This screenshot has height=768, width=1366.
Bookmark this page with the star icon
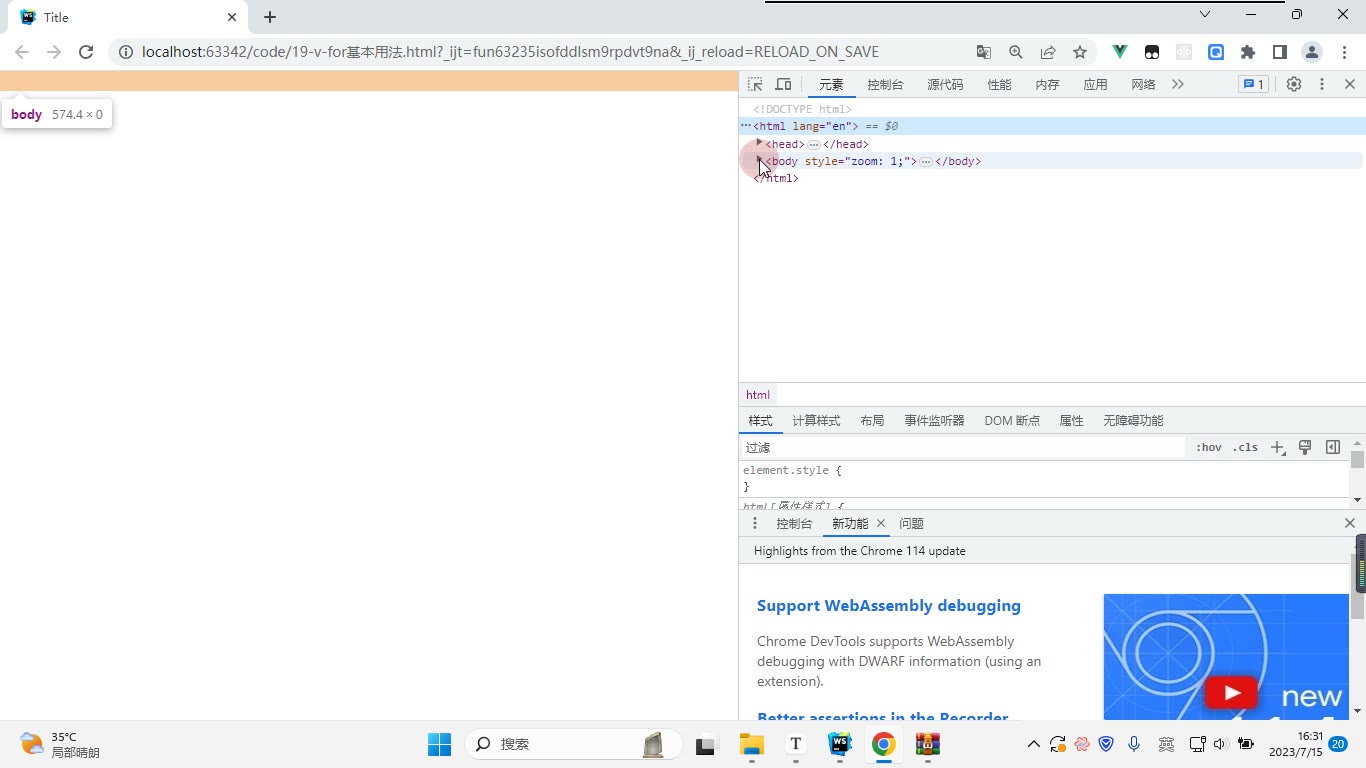coord(1080,52)
